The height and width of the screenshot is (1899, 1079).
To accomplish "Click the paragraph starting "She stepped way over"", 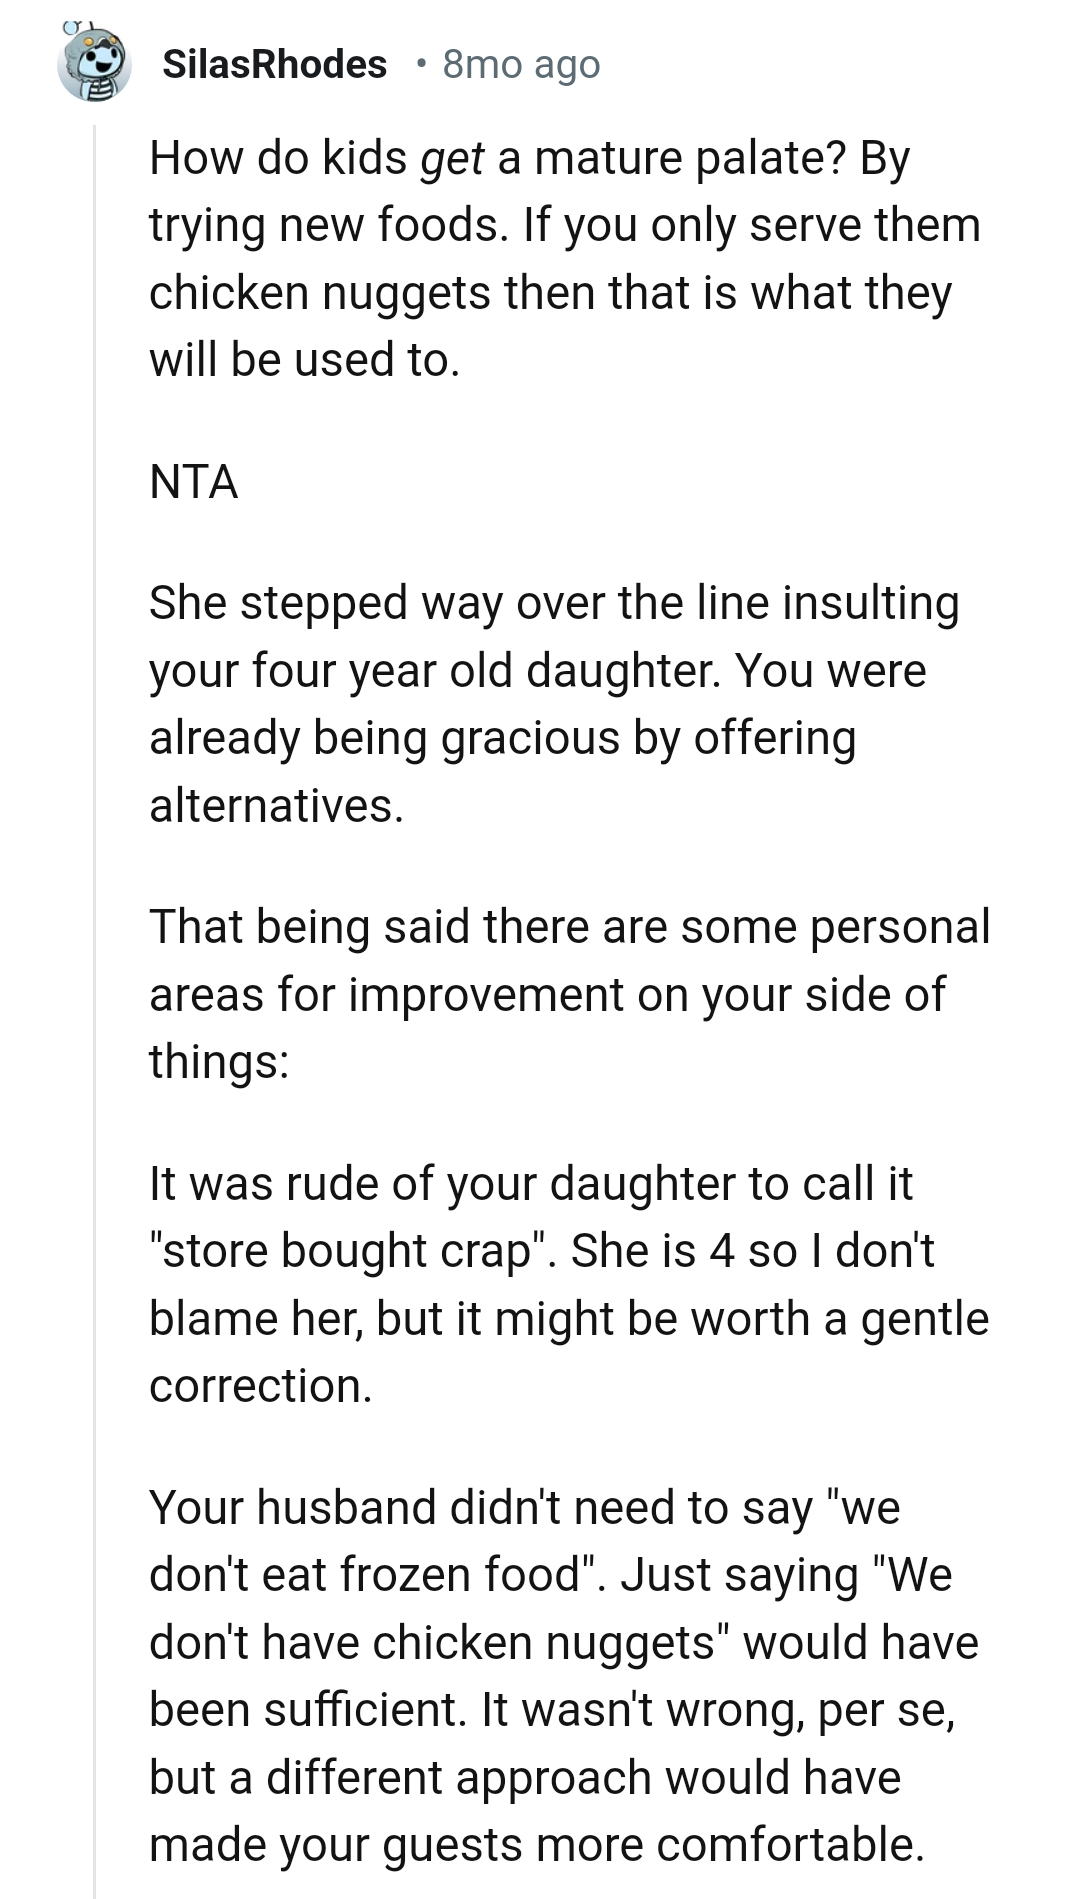I will [x=554, y=704].
